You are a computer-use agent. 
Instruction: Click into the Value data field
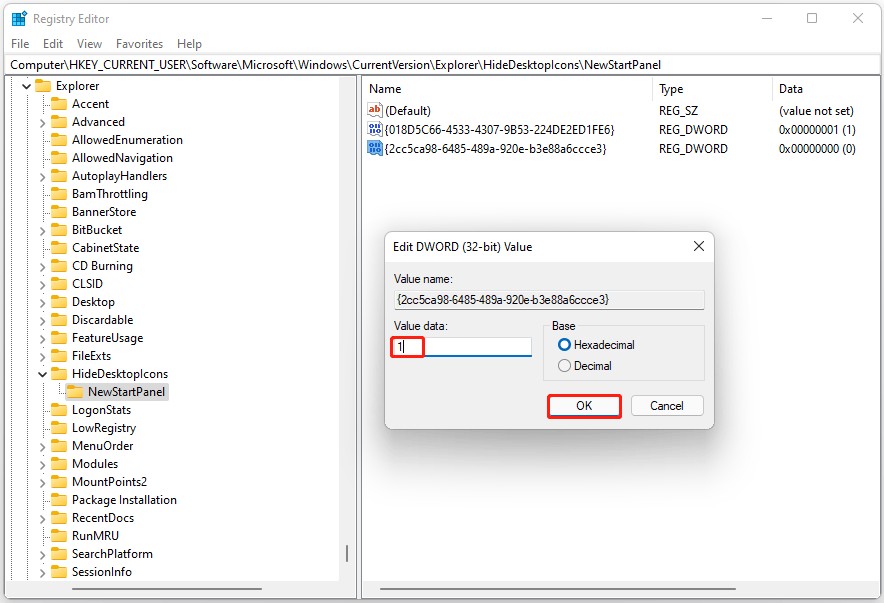462,347
